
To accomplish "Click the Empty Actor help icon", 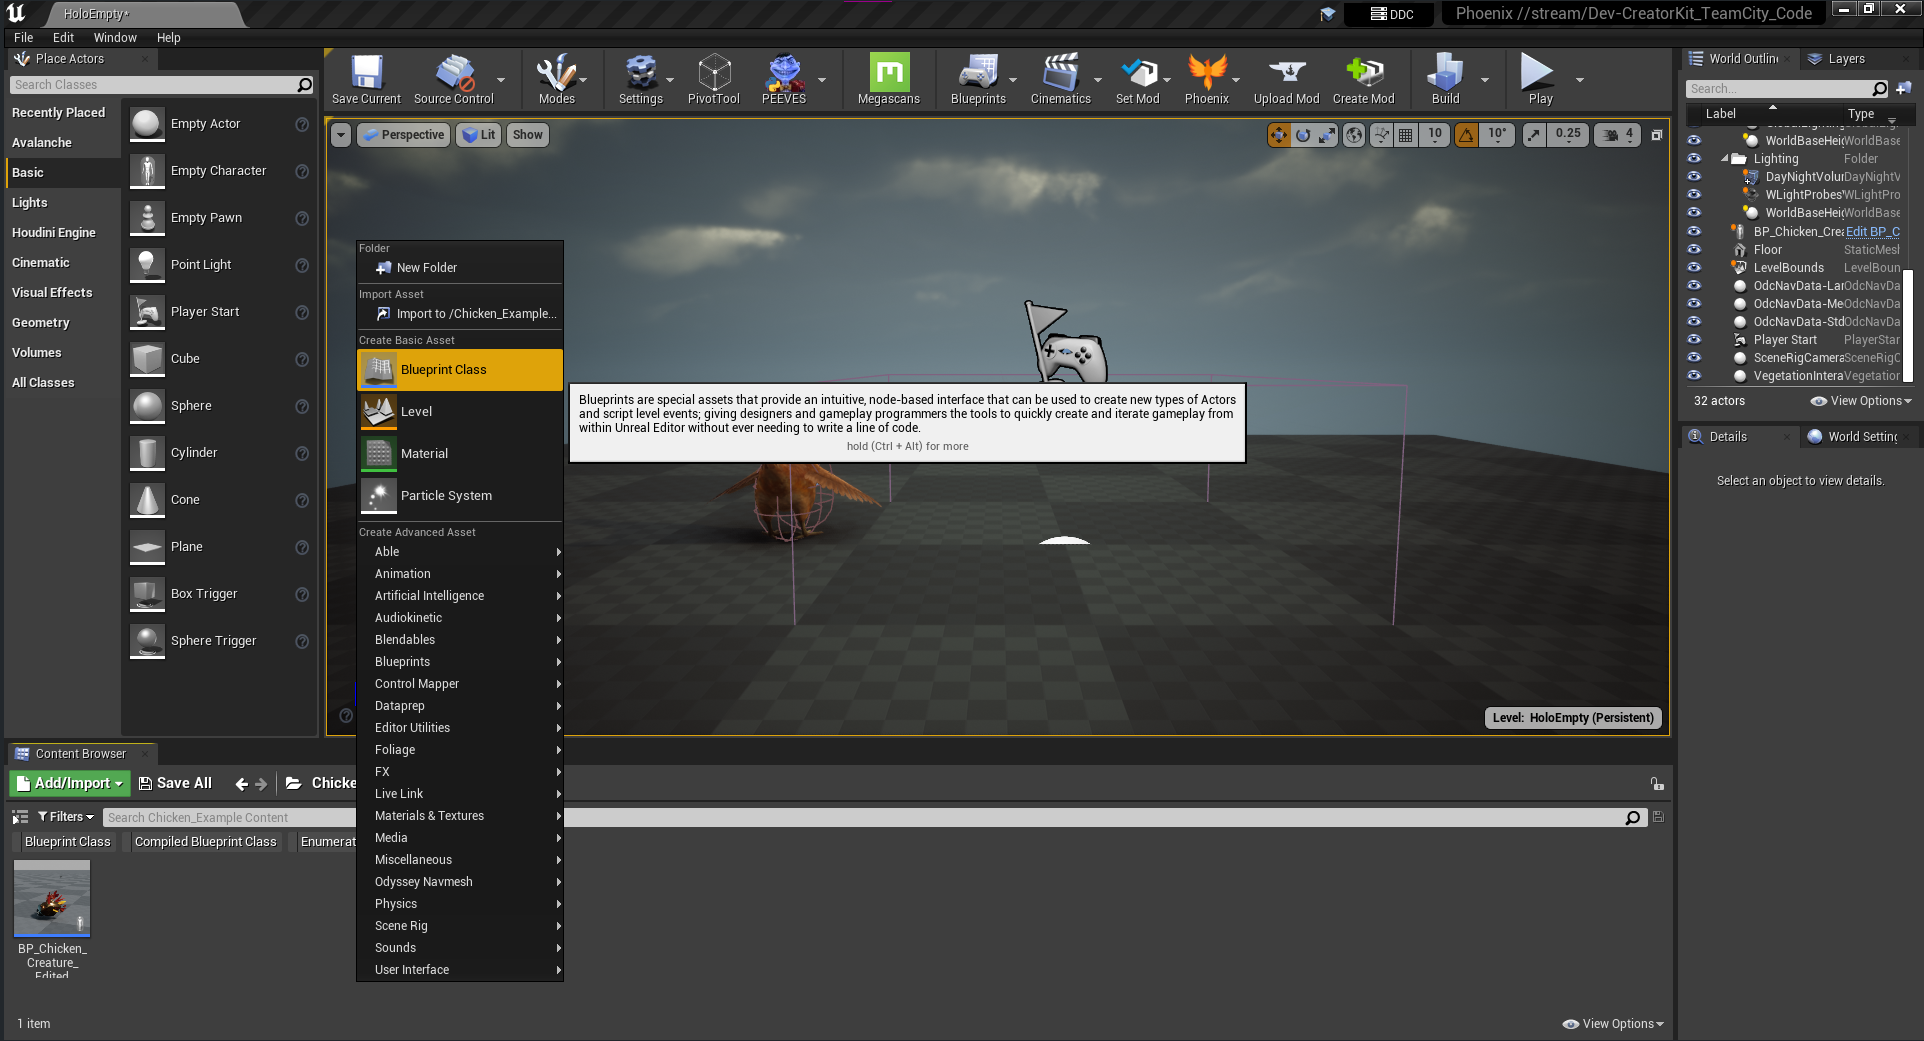I will pos(302,124).
